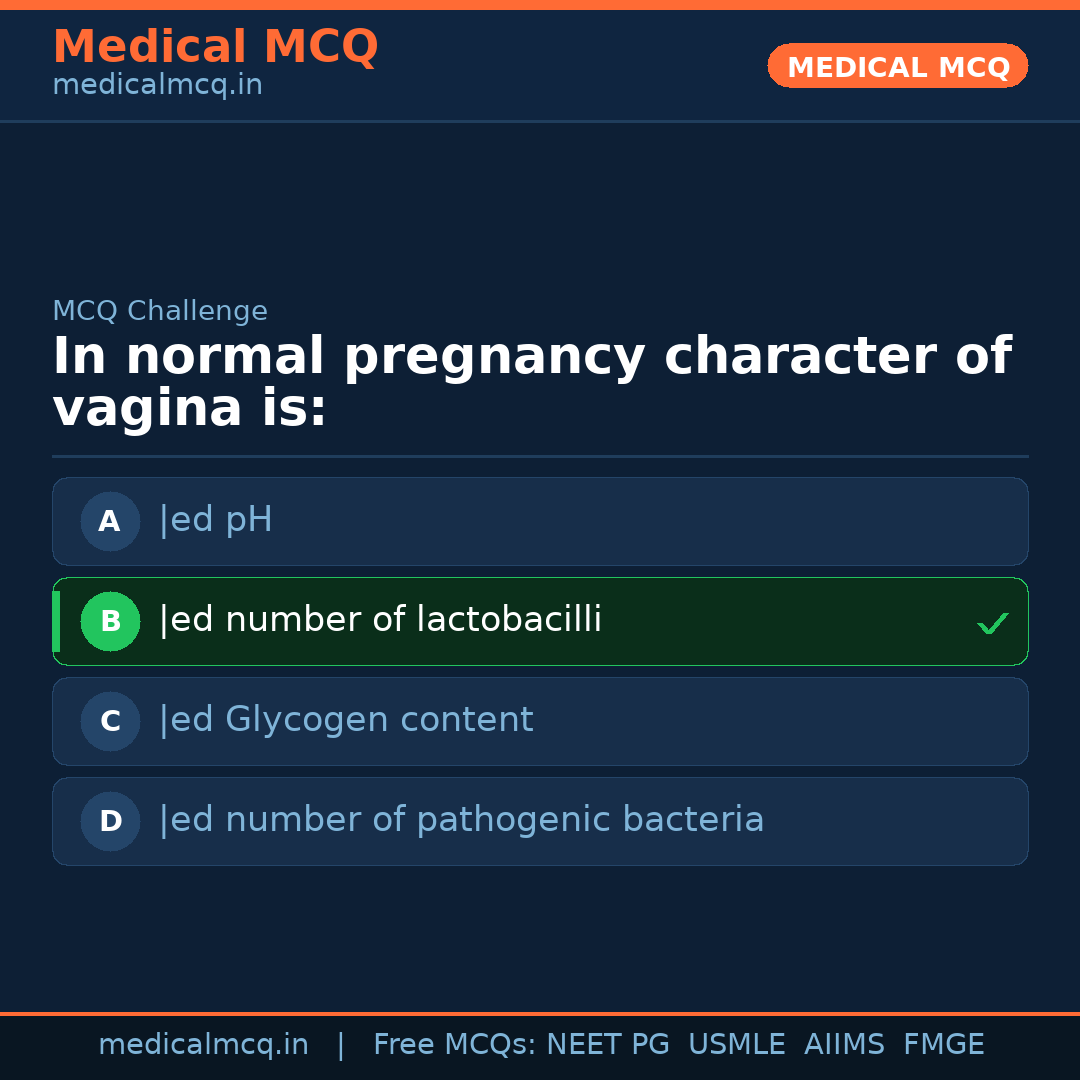Switch to the NEET PG section
The height and width of the screenshot is (1080, 1080).
point(607,1044)
